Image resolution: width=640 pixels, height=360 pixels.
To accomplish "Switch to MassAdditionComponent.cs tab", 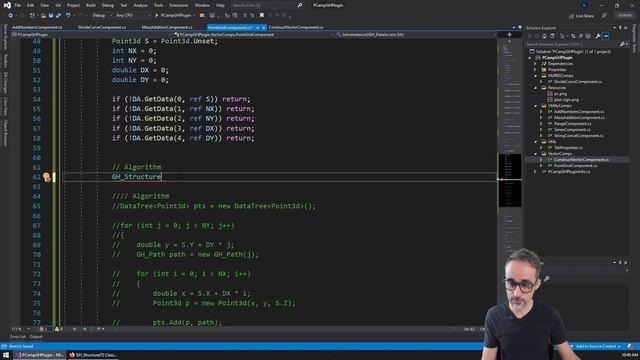I will click(x=167, y=27).
